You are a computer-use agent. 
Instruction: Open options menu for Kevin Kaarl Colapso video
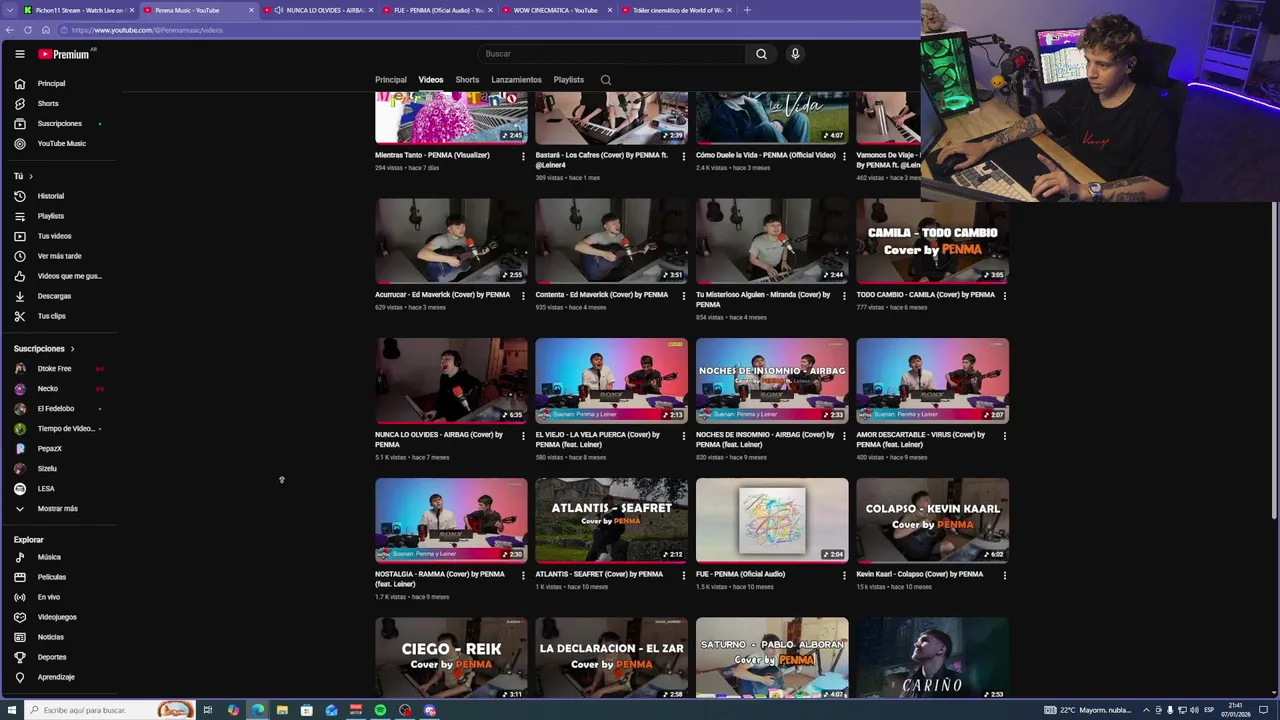1004,575
